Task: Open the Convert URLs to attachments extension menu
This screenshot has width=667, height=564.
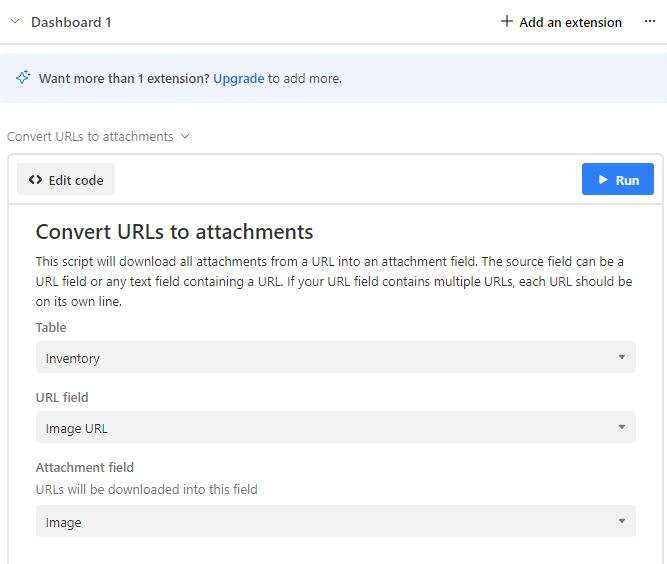Action: pyautogui.click(x=90, y=137)
